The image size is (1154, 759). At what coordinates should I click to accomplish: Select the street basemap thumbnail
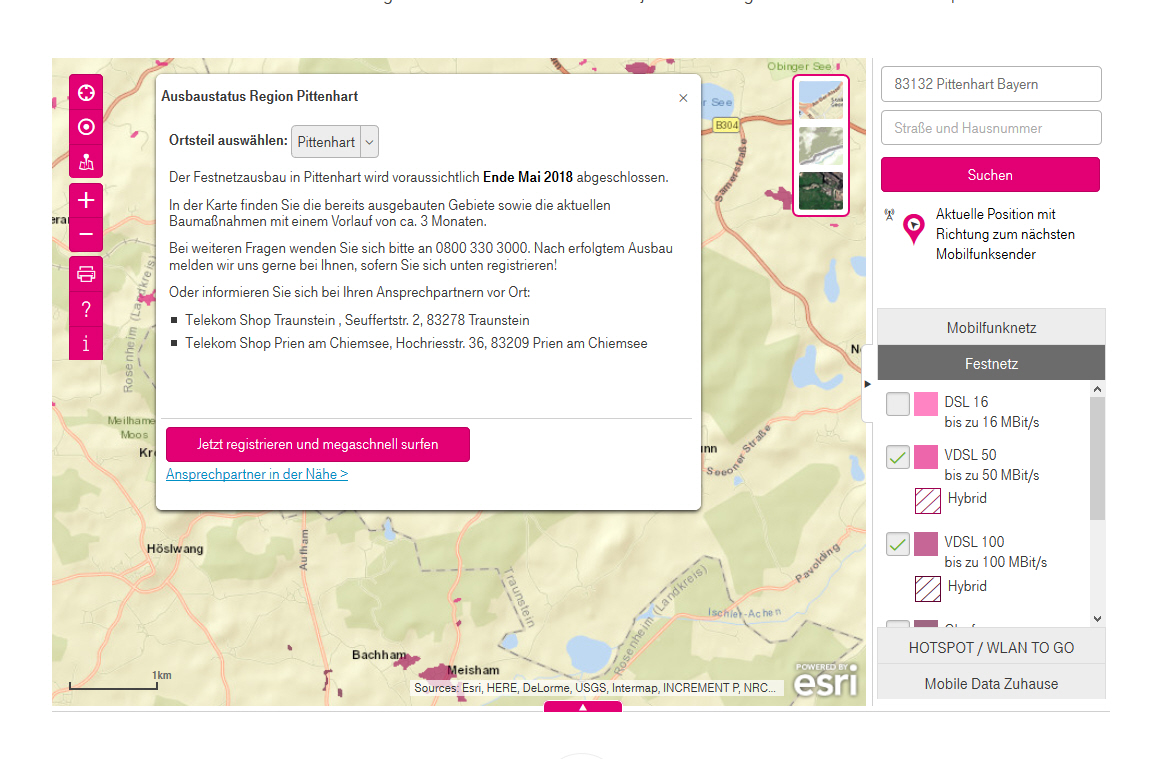(821, 100)
